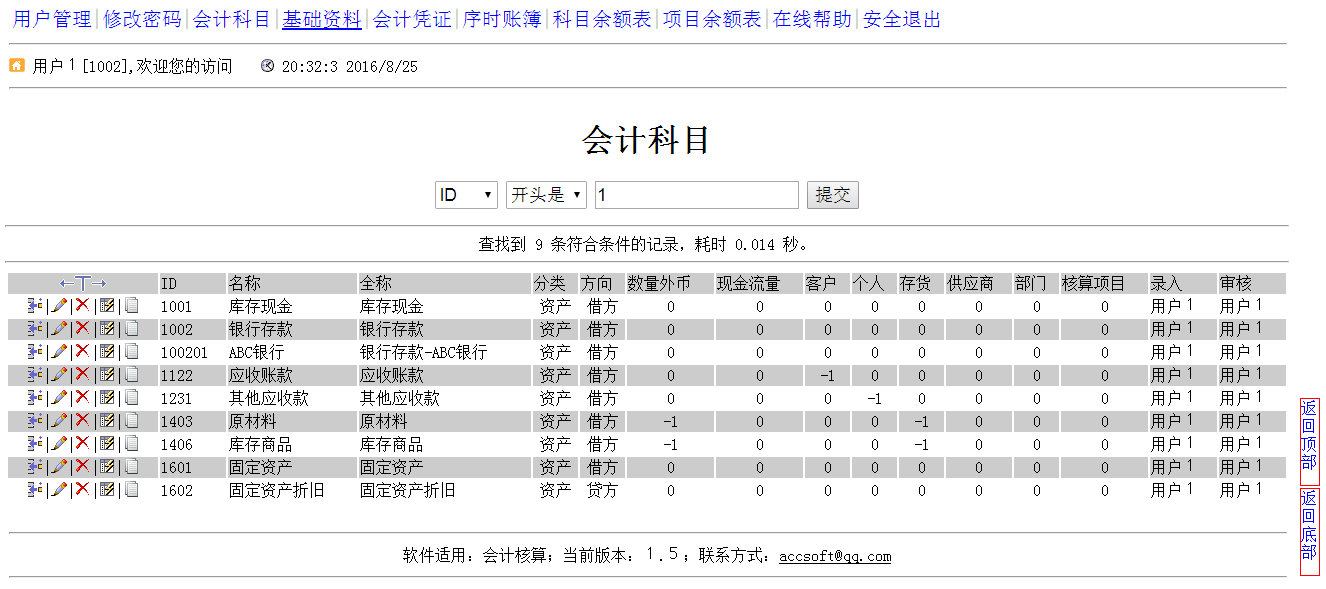Screen dimensions: 1326x589
Task: Copy the ABC银行 record using the copy icon
Action: (131, 351)
